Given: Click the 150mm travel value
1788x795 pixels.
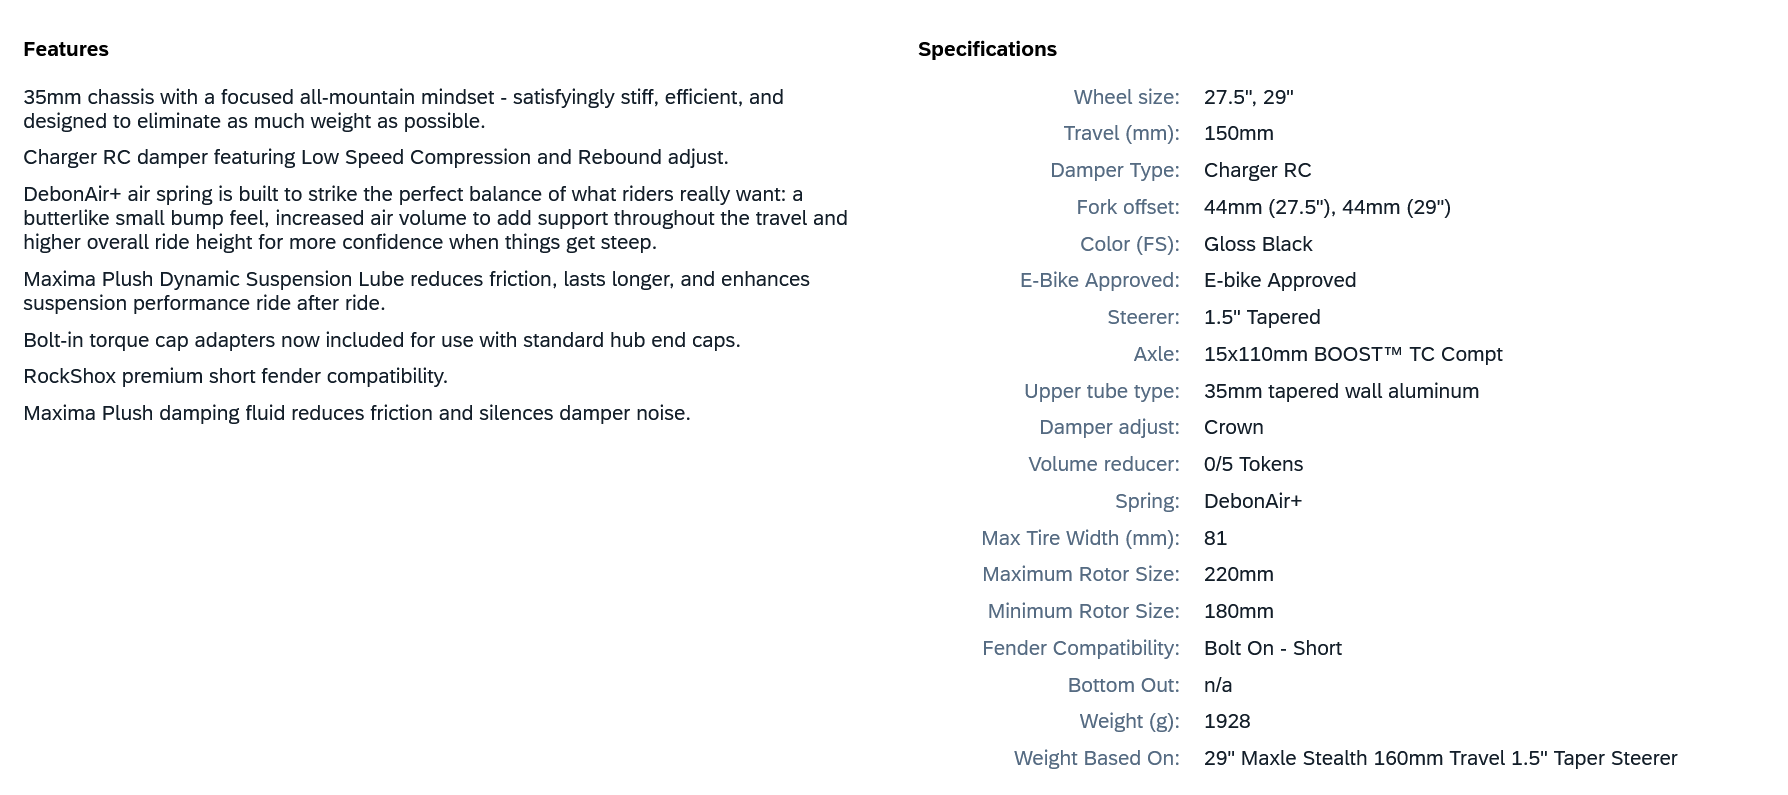Looking at the screenshot, I should [1238, 133].
